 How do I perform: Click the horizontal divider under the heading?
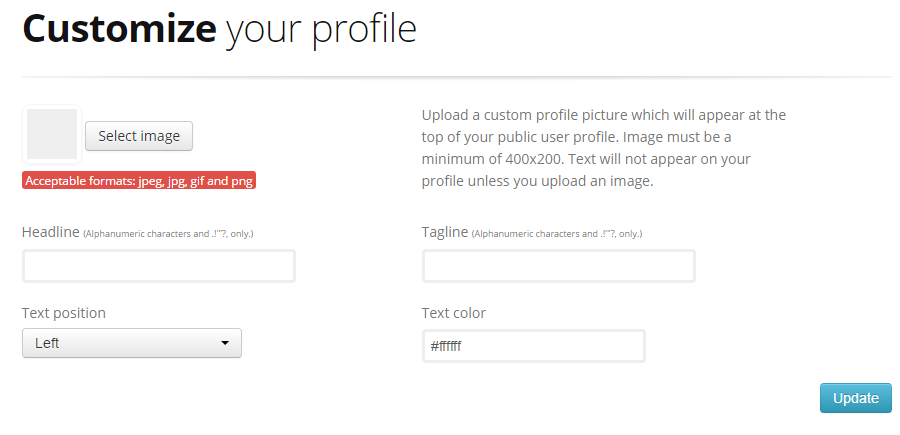pos(456,76)
